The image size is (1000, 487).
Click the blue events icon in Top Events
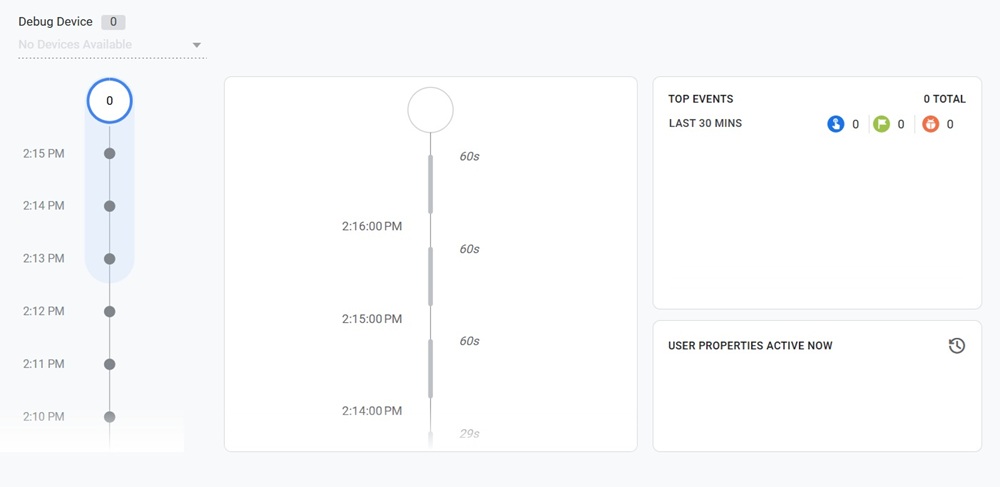836,124
